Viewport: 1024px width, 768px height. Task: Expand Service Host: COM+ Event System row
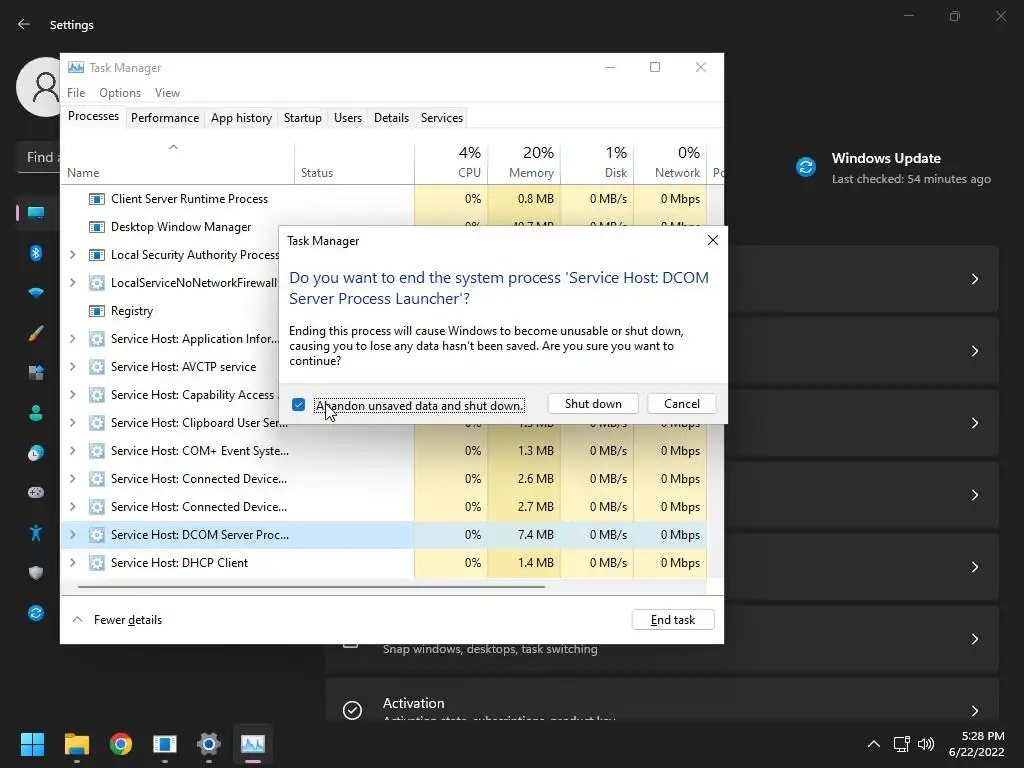pos(72,451)
